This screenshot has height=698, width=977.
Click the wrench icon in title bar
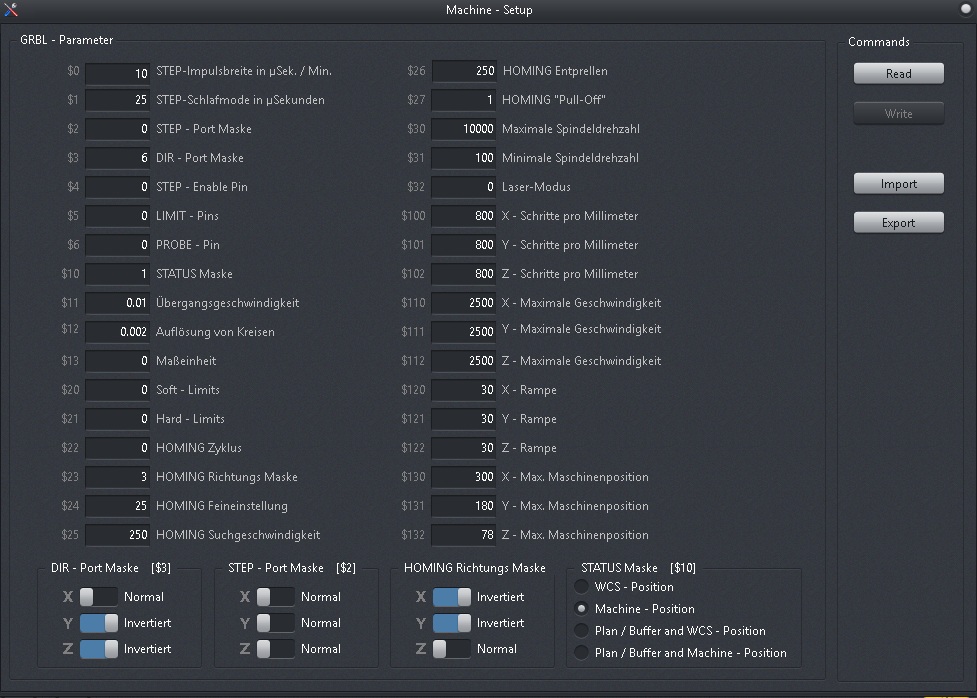[11, 10]
